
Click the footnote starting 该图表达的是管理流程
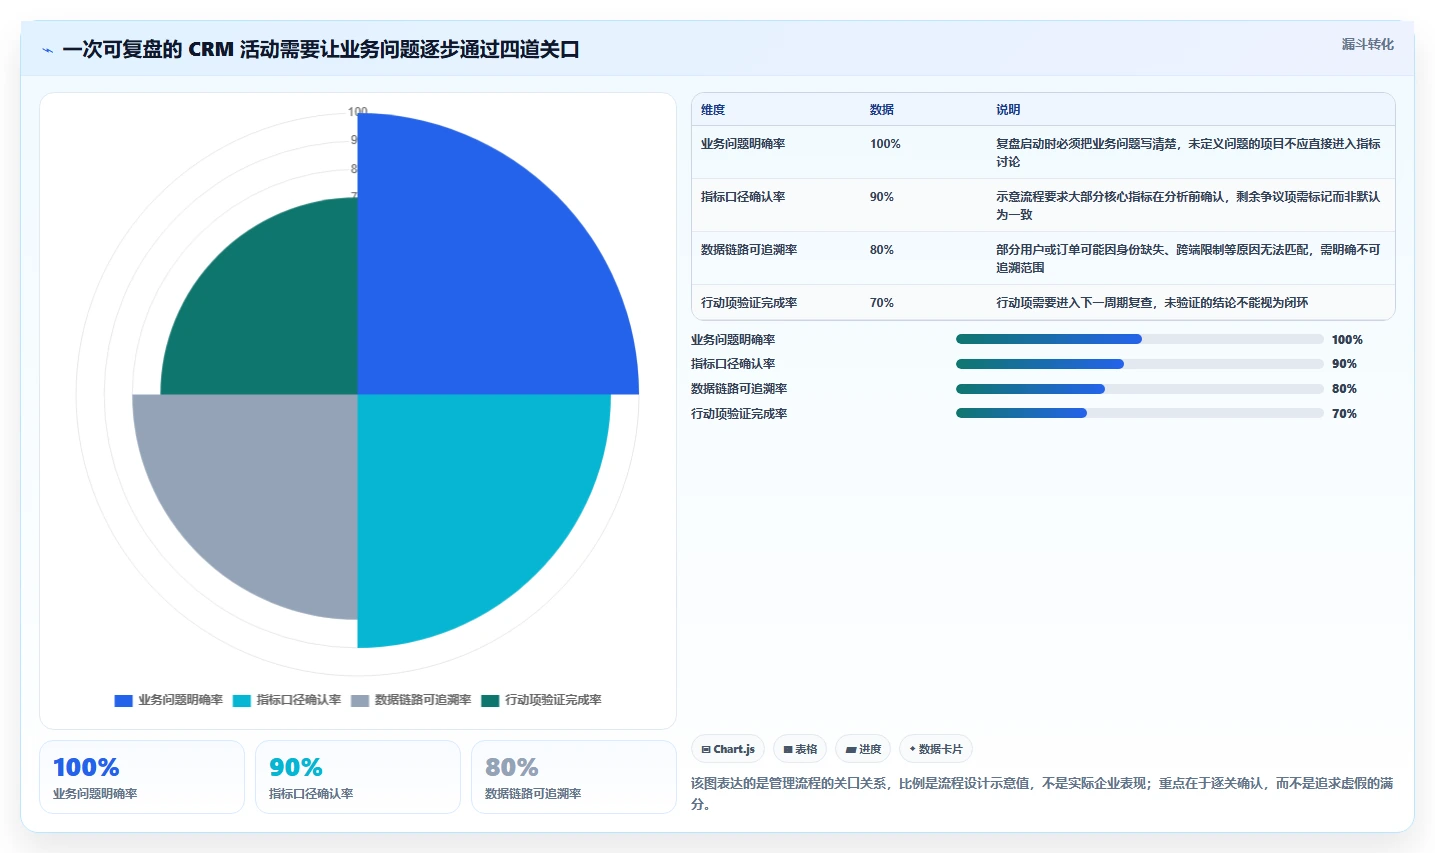(x=1042, y=793)
